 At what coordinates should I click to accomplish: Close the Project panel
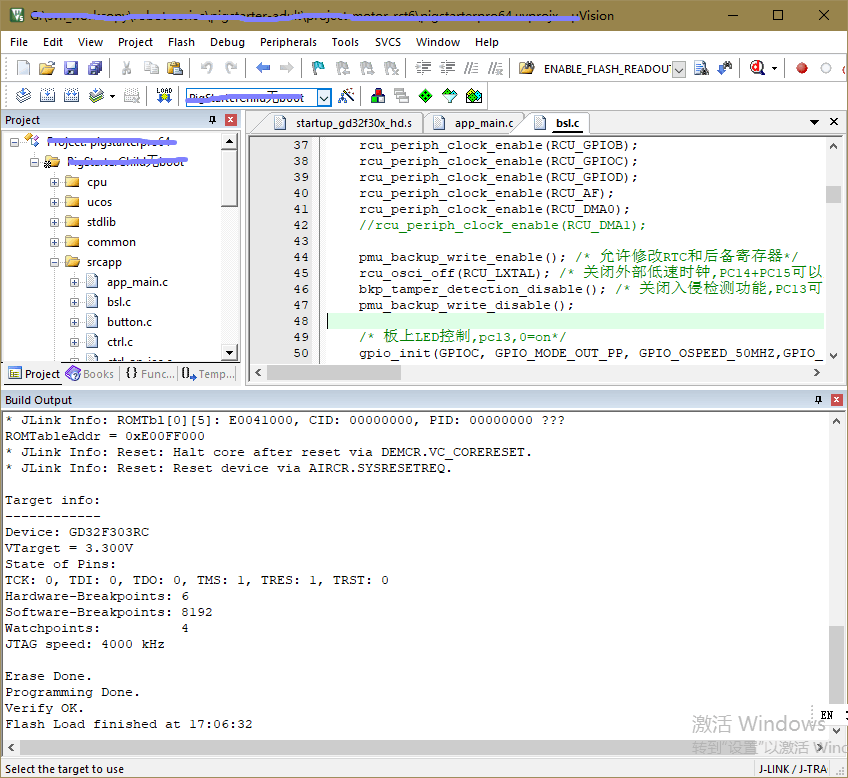tap(231, 120)
